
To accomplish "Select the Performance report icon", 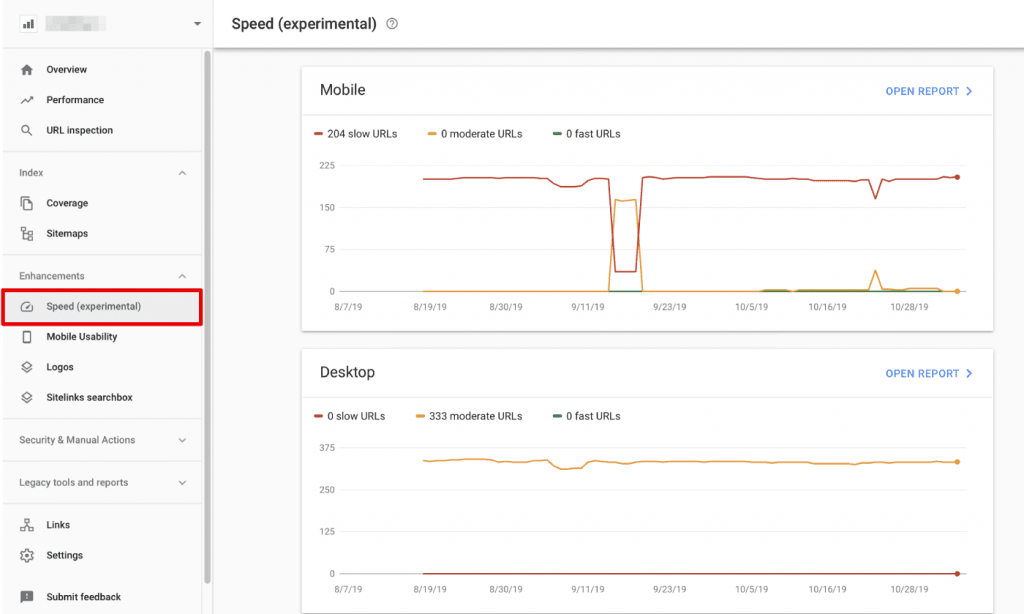I will 28,99.
